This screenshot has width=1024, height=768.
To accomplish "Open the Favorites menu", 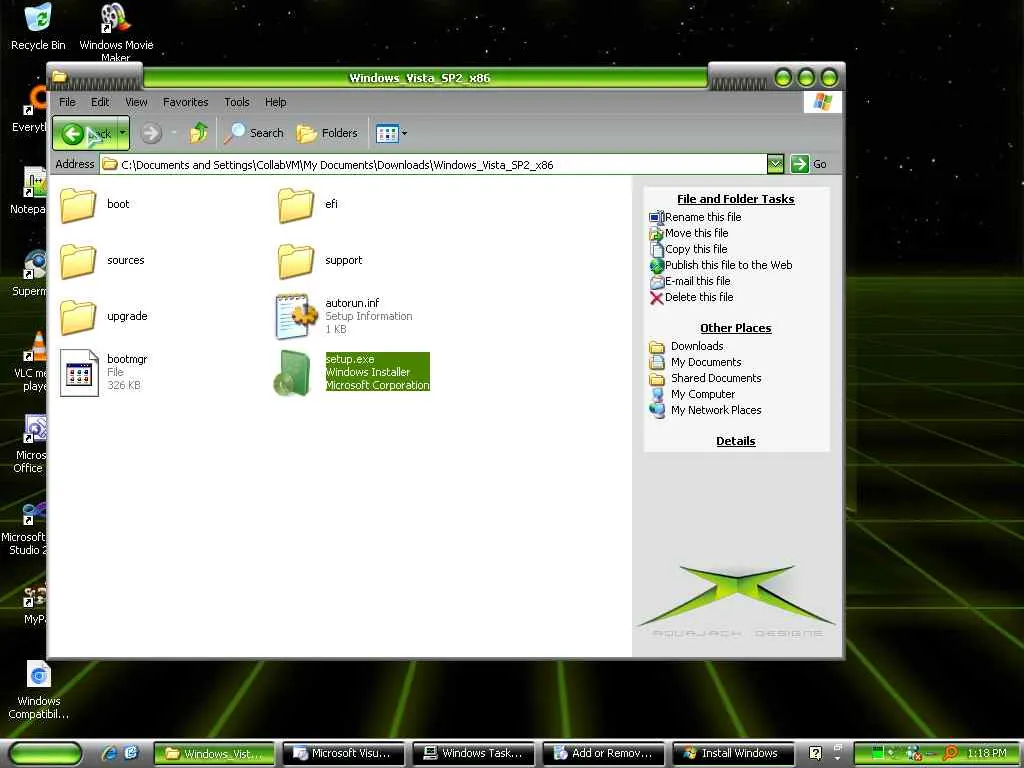I will pyautogui.click(x=185, y=102).
